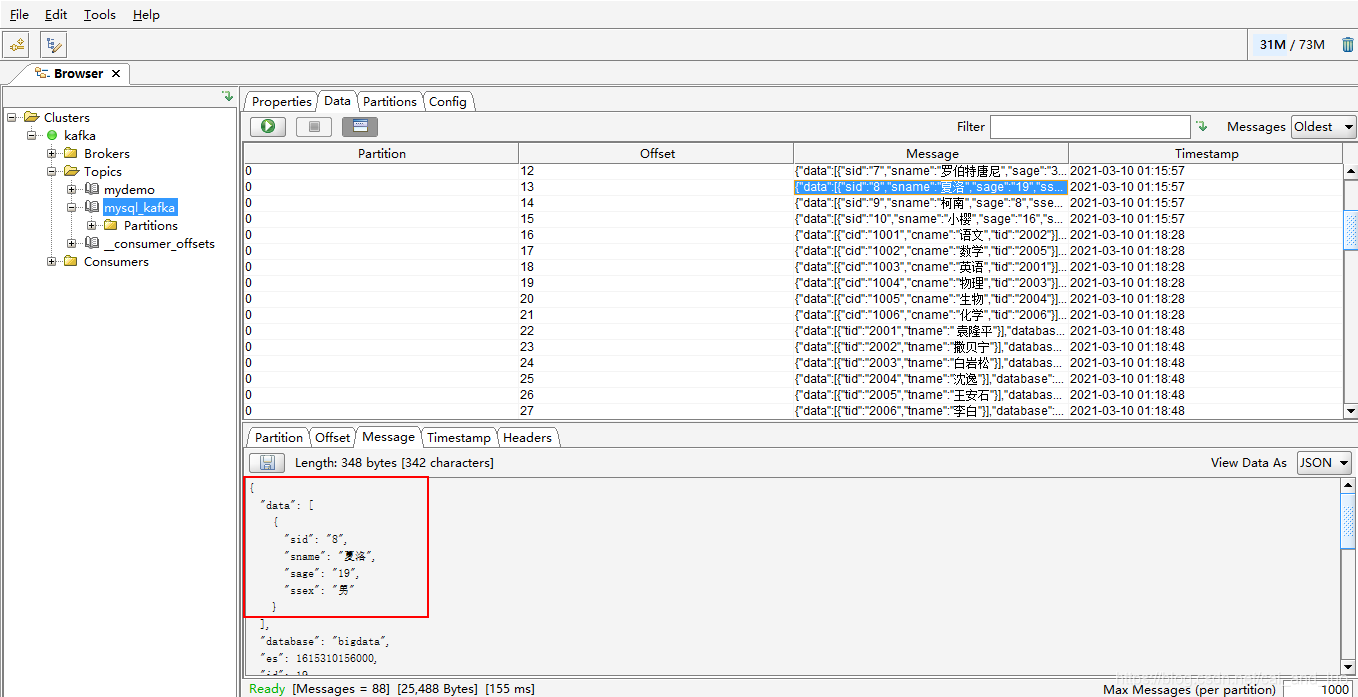The width and height of the screenshot is (1358, 697).
Task: Expand the Brokers node
Action: (52, 154)
